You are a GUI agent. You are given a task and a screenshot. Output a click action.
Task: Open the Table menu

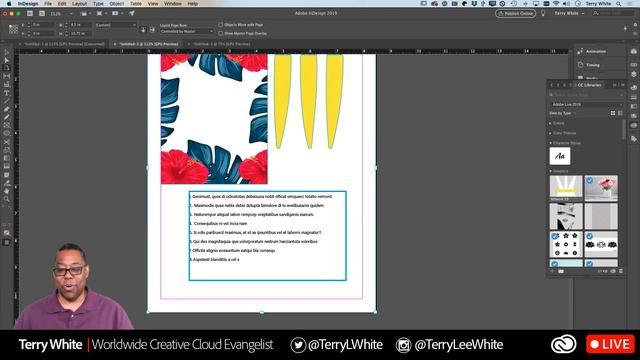click(136, 4)
